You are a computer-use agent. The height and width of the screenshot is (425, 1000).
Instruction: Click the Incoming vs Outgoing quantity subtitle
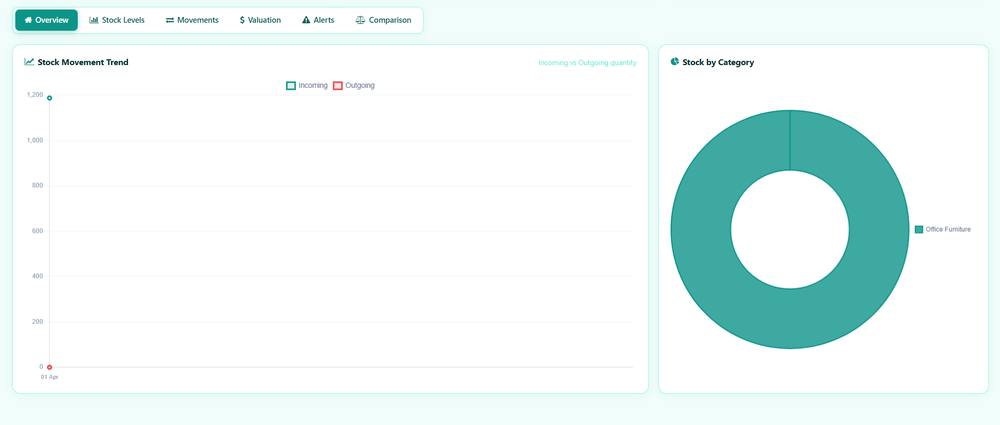[587, 63]
